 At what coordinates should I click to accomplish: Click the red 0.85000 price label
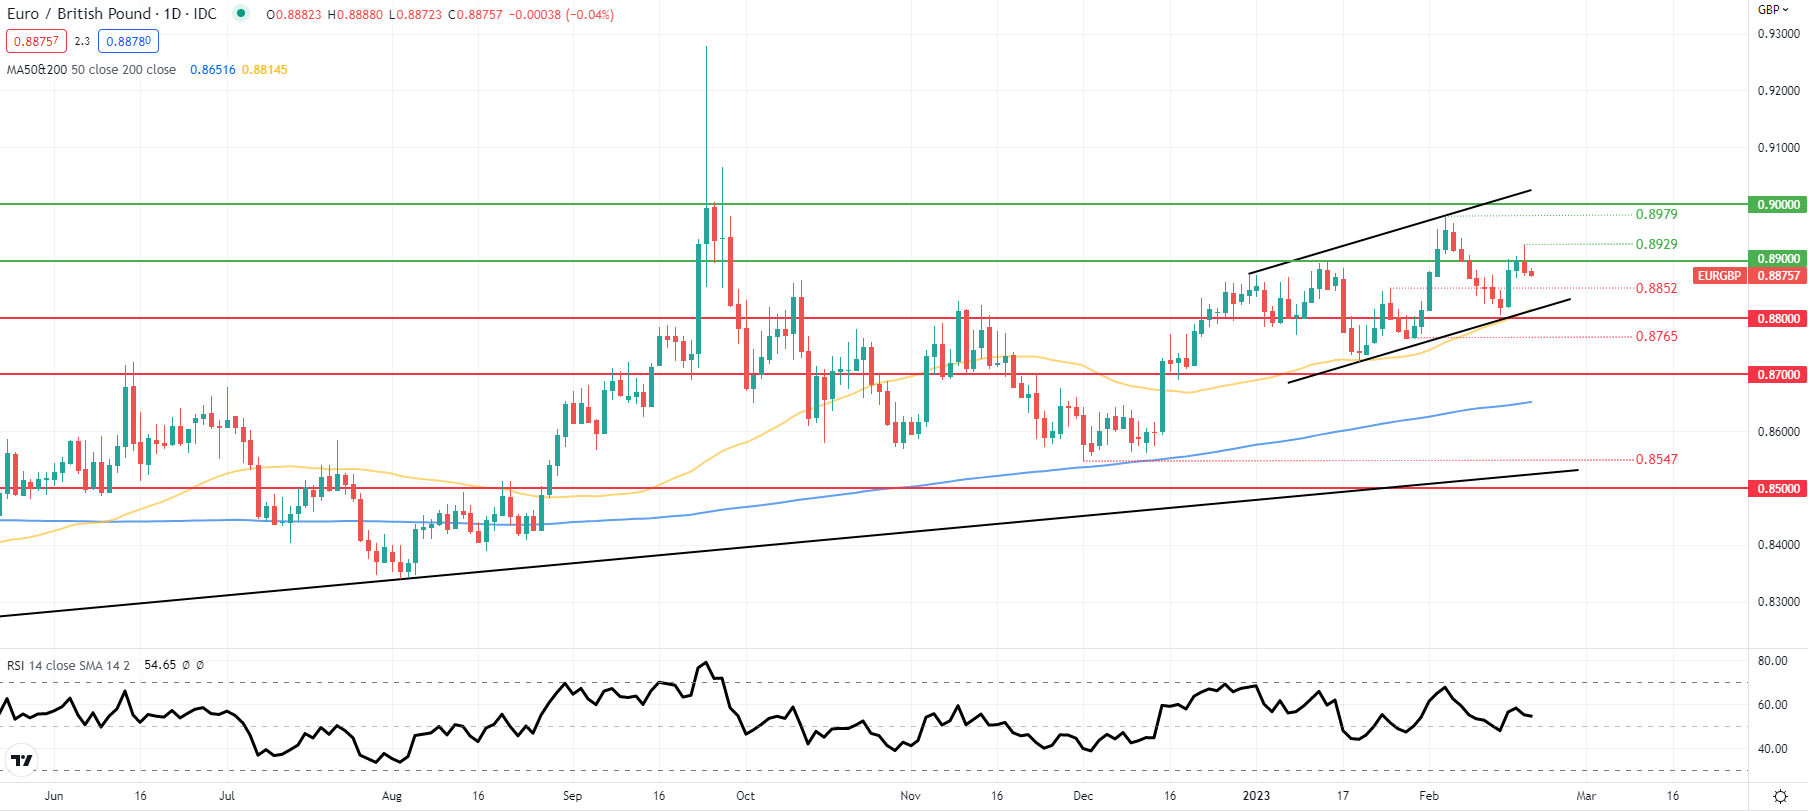pyautogui.click(x=1777, y=489)
